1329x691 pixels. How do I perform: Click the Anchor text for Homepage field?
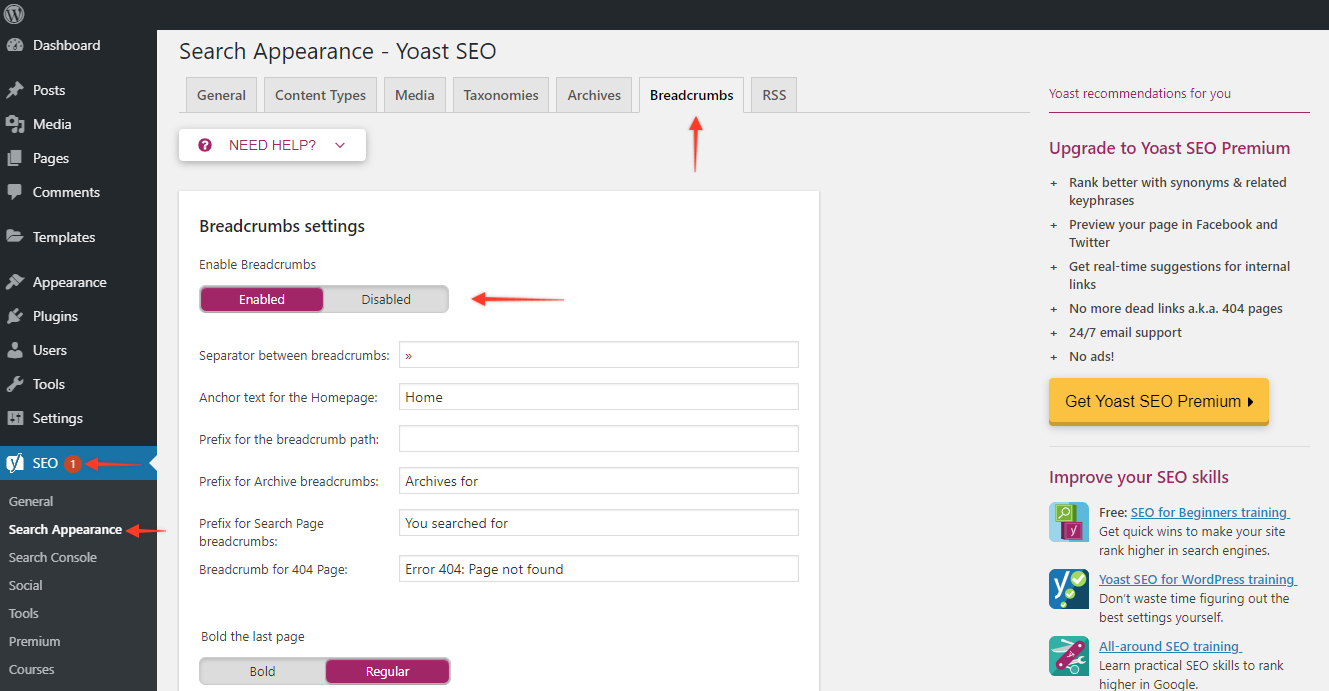click(598, 396)
